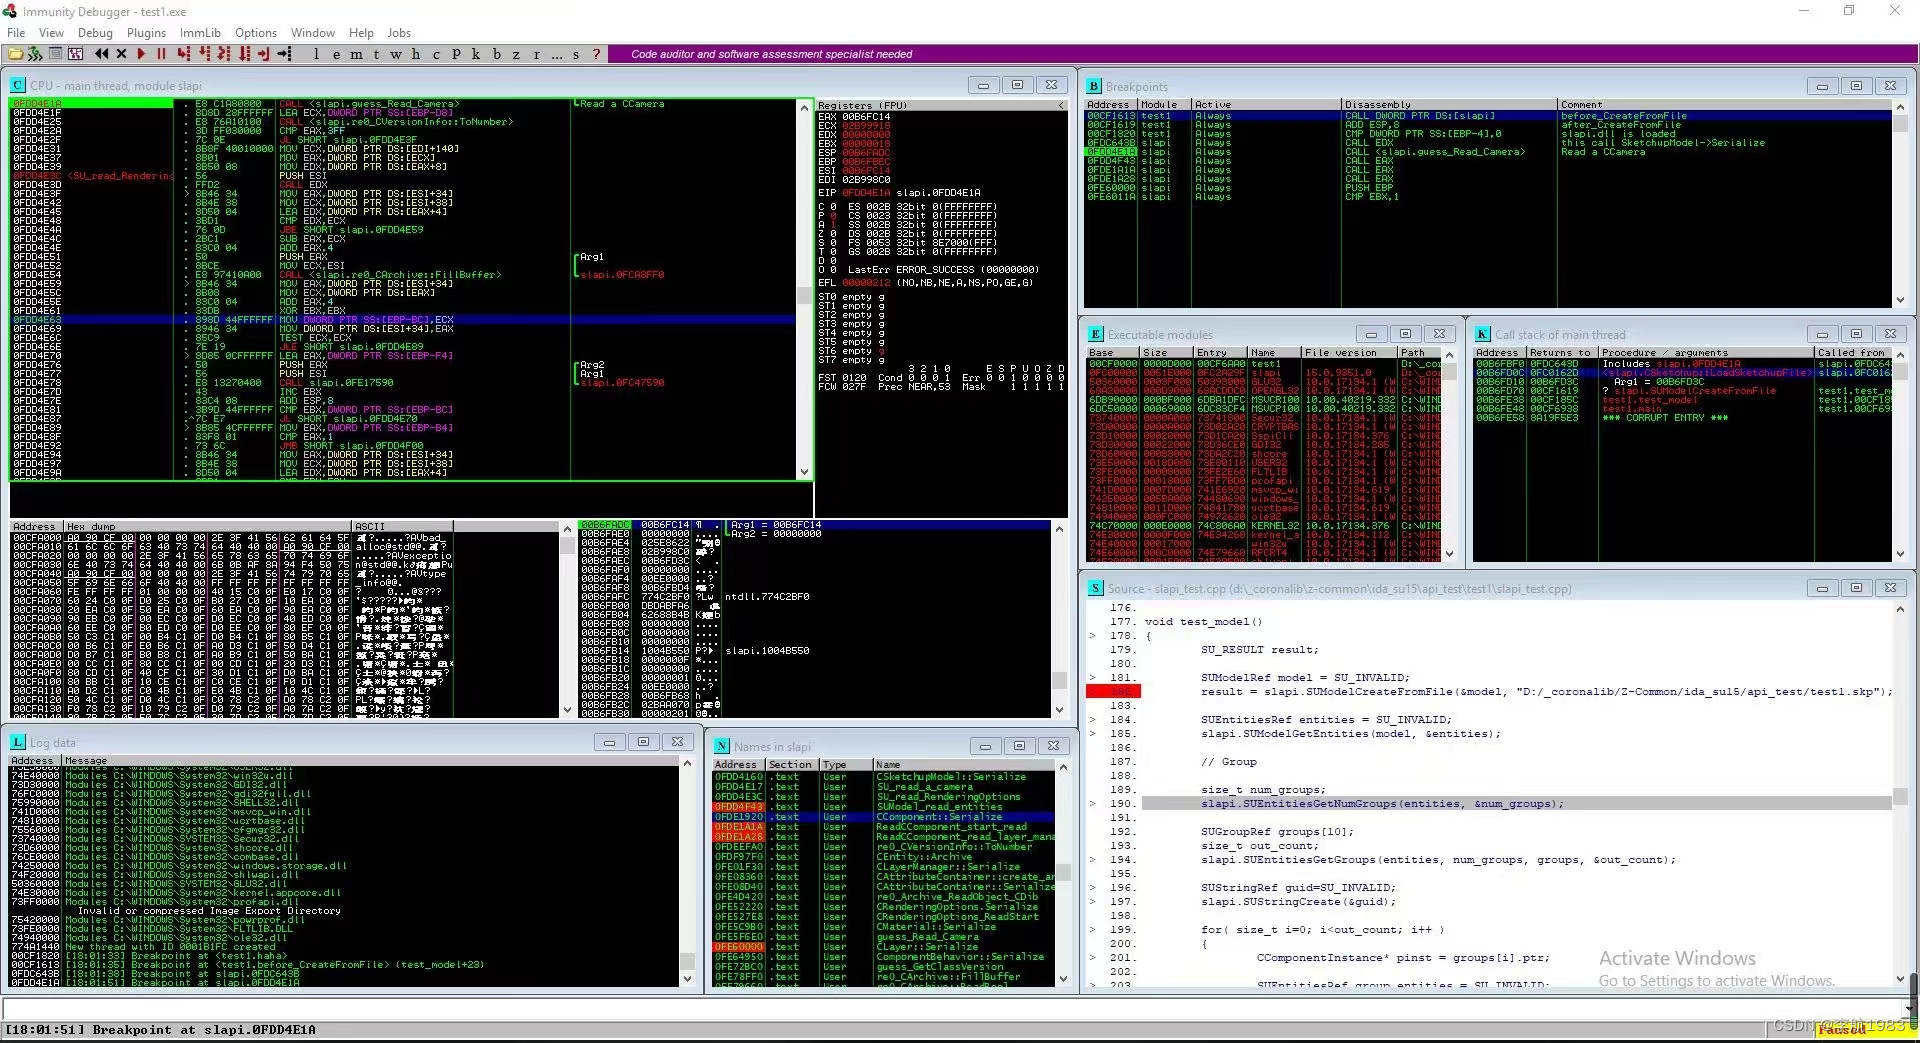Image resolution: width=1920 pixels, height=1043 pixels.
Task: Show Executable modules via 'e' toolbar letter
Action: pyautogui.click(x=336, y=54)
